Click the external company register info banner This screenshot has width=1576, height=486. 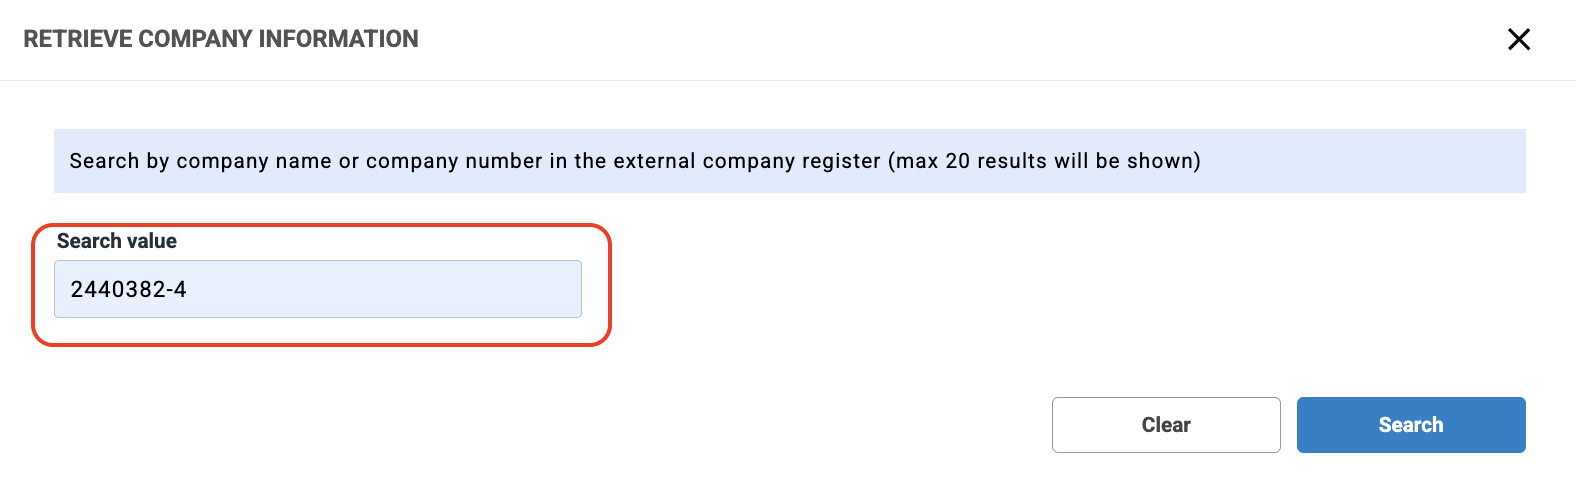[789, 161]
